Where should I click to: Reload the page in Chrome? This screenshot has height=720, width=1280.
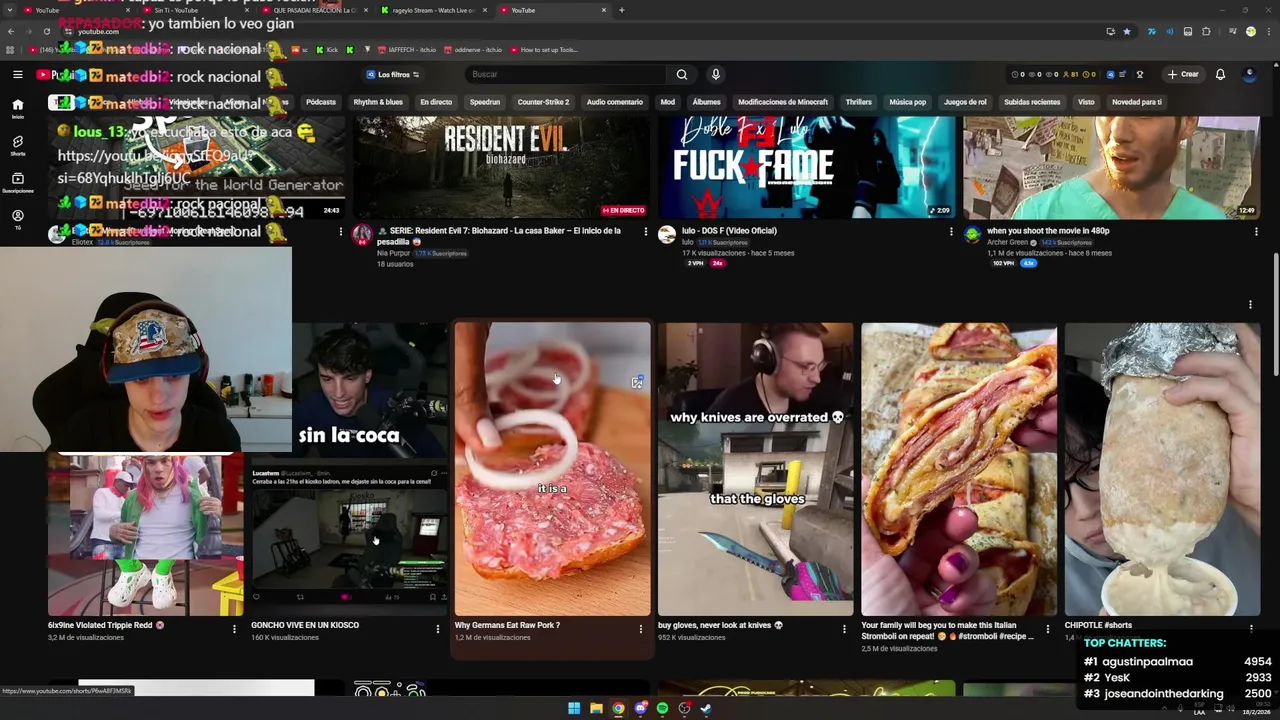pyautogui.click(x=46, y=31)
